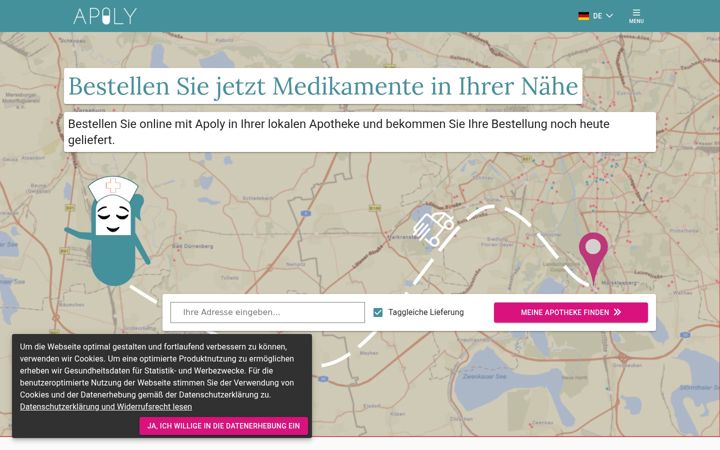Click the 'Taggleiche Lieferung' label text
The width and height of the screenshot is (720, 450).
coord(426,312)
